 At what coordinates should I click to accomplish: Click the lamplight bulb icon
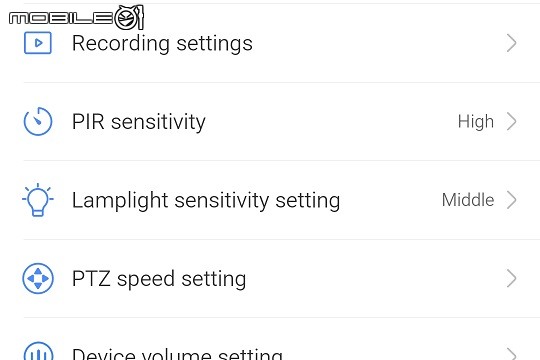tap(38, 200)
